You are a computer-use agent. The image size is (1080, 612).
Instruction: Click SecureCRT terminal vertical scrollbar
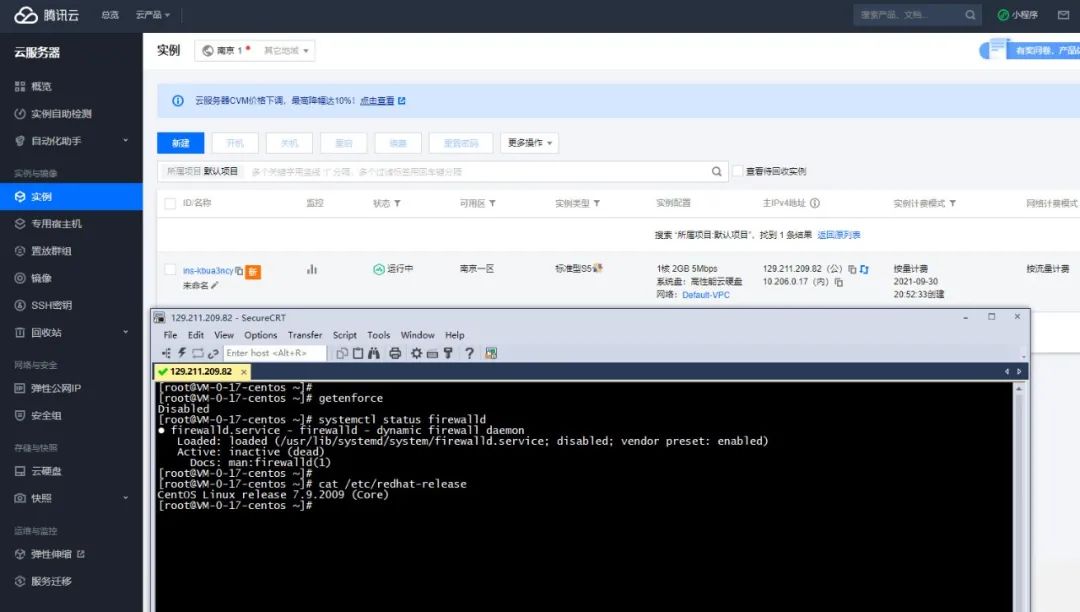1019,496
